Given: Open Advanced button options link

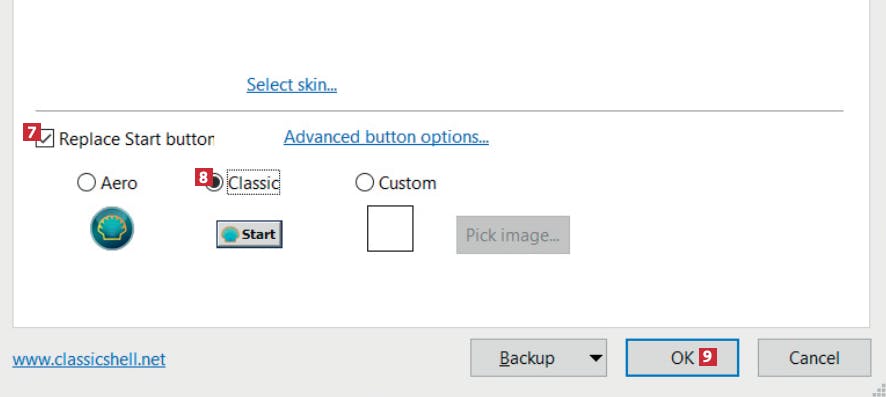Looking at the screenshot, I should pos(386,137).
